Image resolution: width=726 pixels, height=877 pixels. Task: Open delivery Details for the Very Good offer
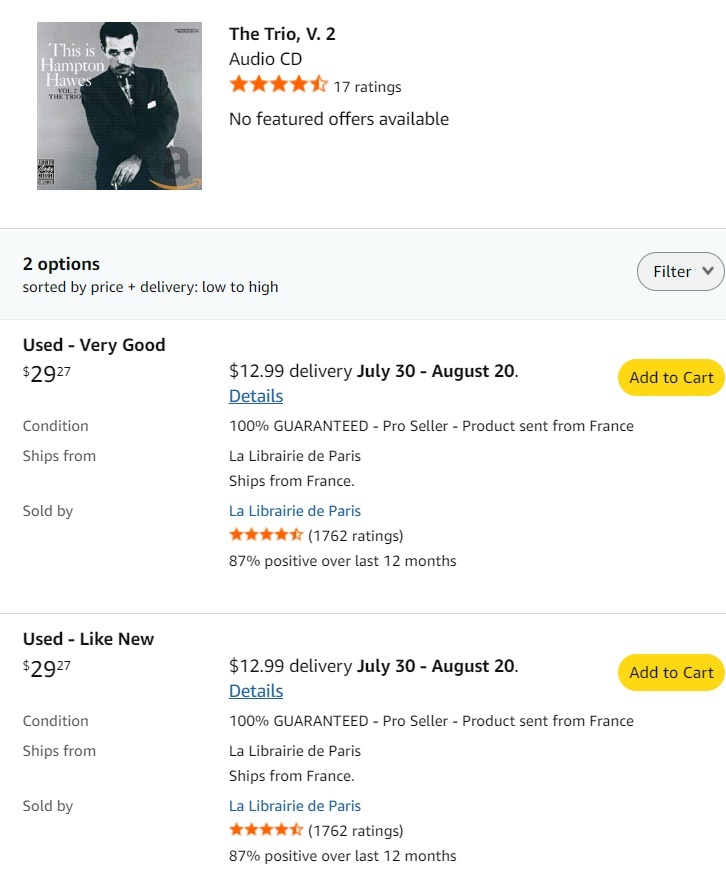(x=256, y=396)
